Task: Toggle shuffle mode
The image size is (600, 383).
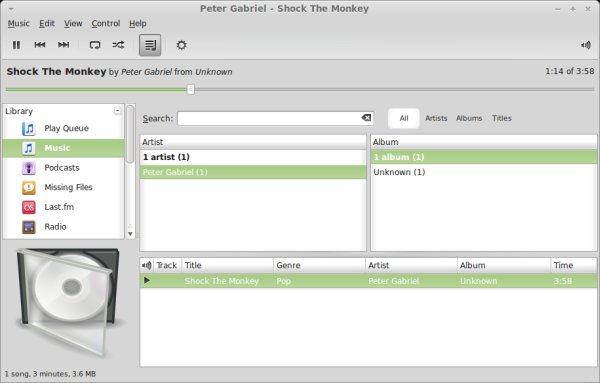Action: 118,45
